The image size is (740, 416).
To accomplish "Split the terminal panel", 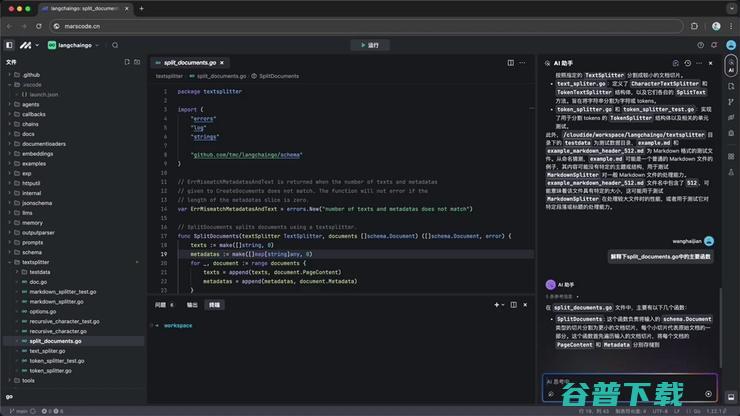I will click(513, 305).
